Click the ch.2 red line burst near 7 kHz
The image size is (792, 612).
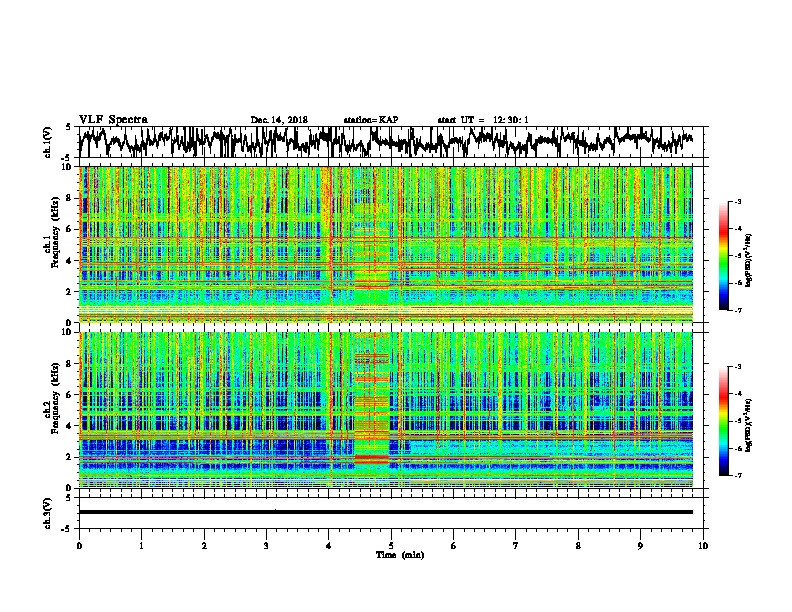(x=372, y=379)
